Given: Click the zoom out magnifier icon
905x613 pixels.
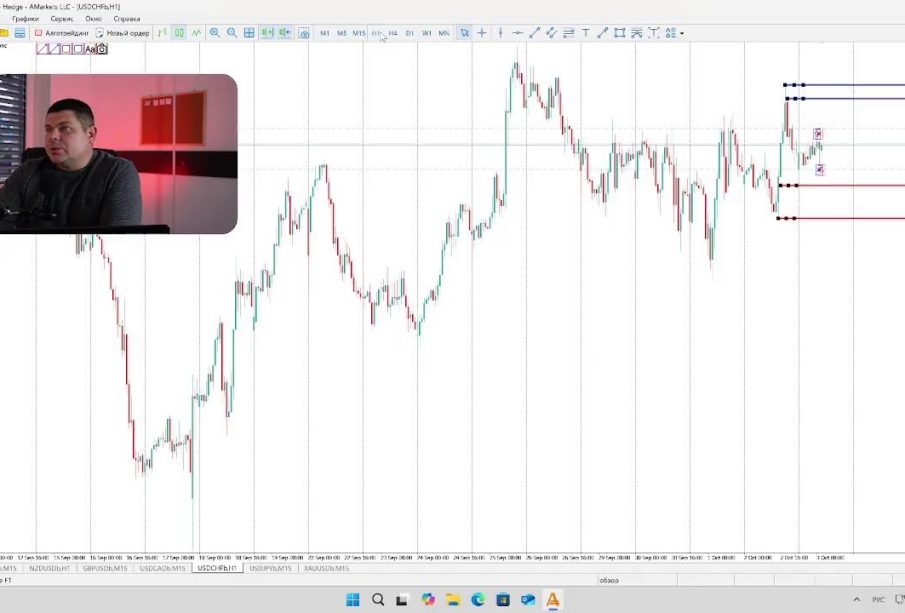Looking at the screenshot, I should tap(232, 33).
